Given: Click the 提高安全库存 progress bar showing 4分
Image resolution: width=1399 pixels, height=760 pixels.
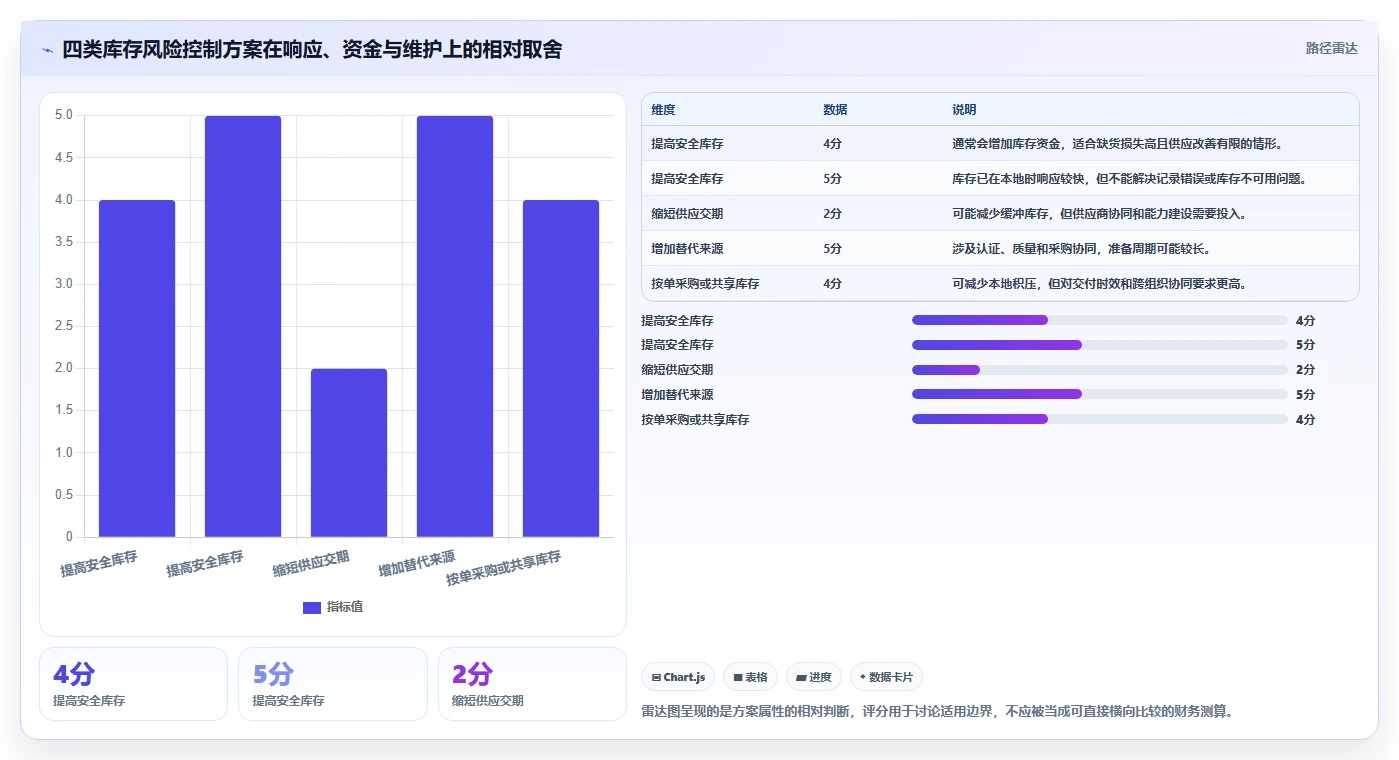Looking at the screenshot, I should [1100, 320].
